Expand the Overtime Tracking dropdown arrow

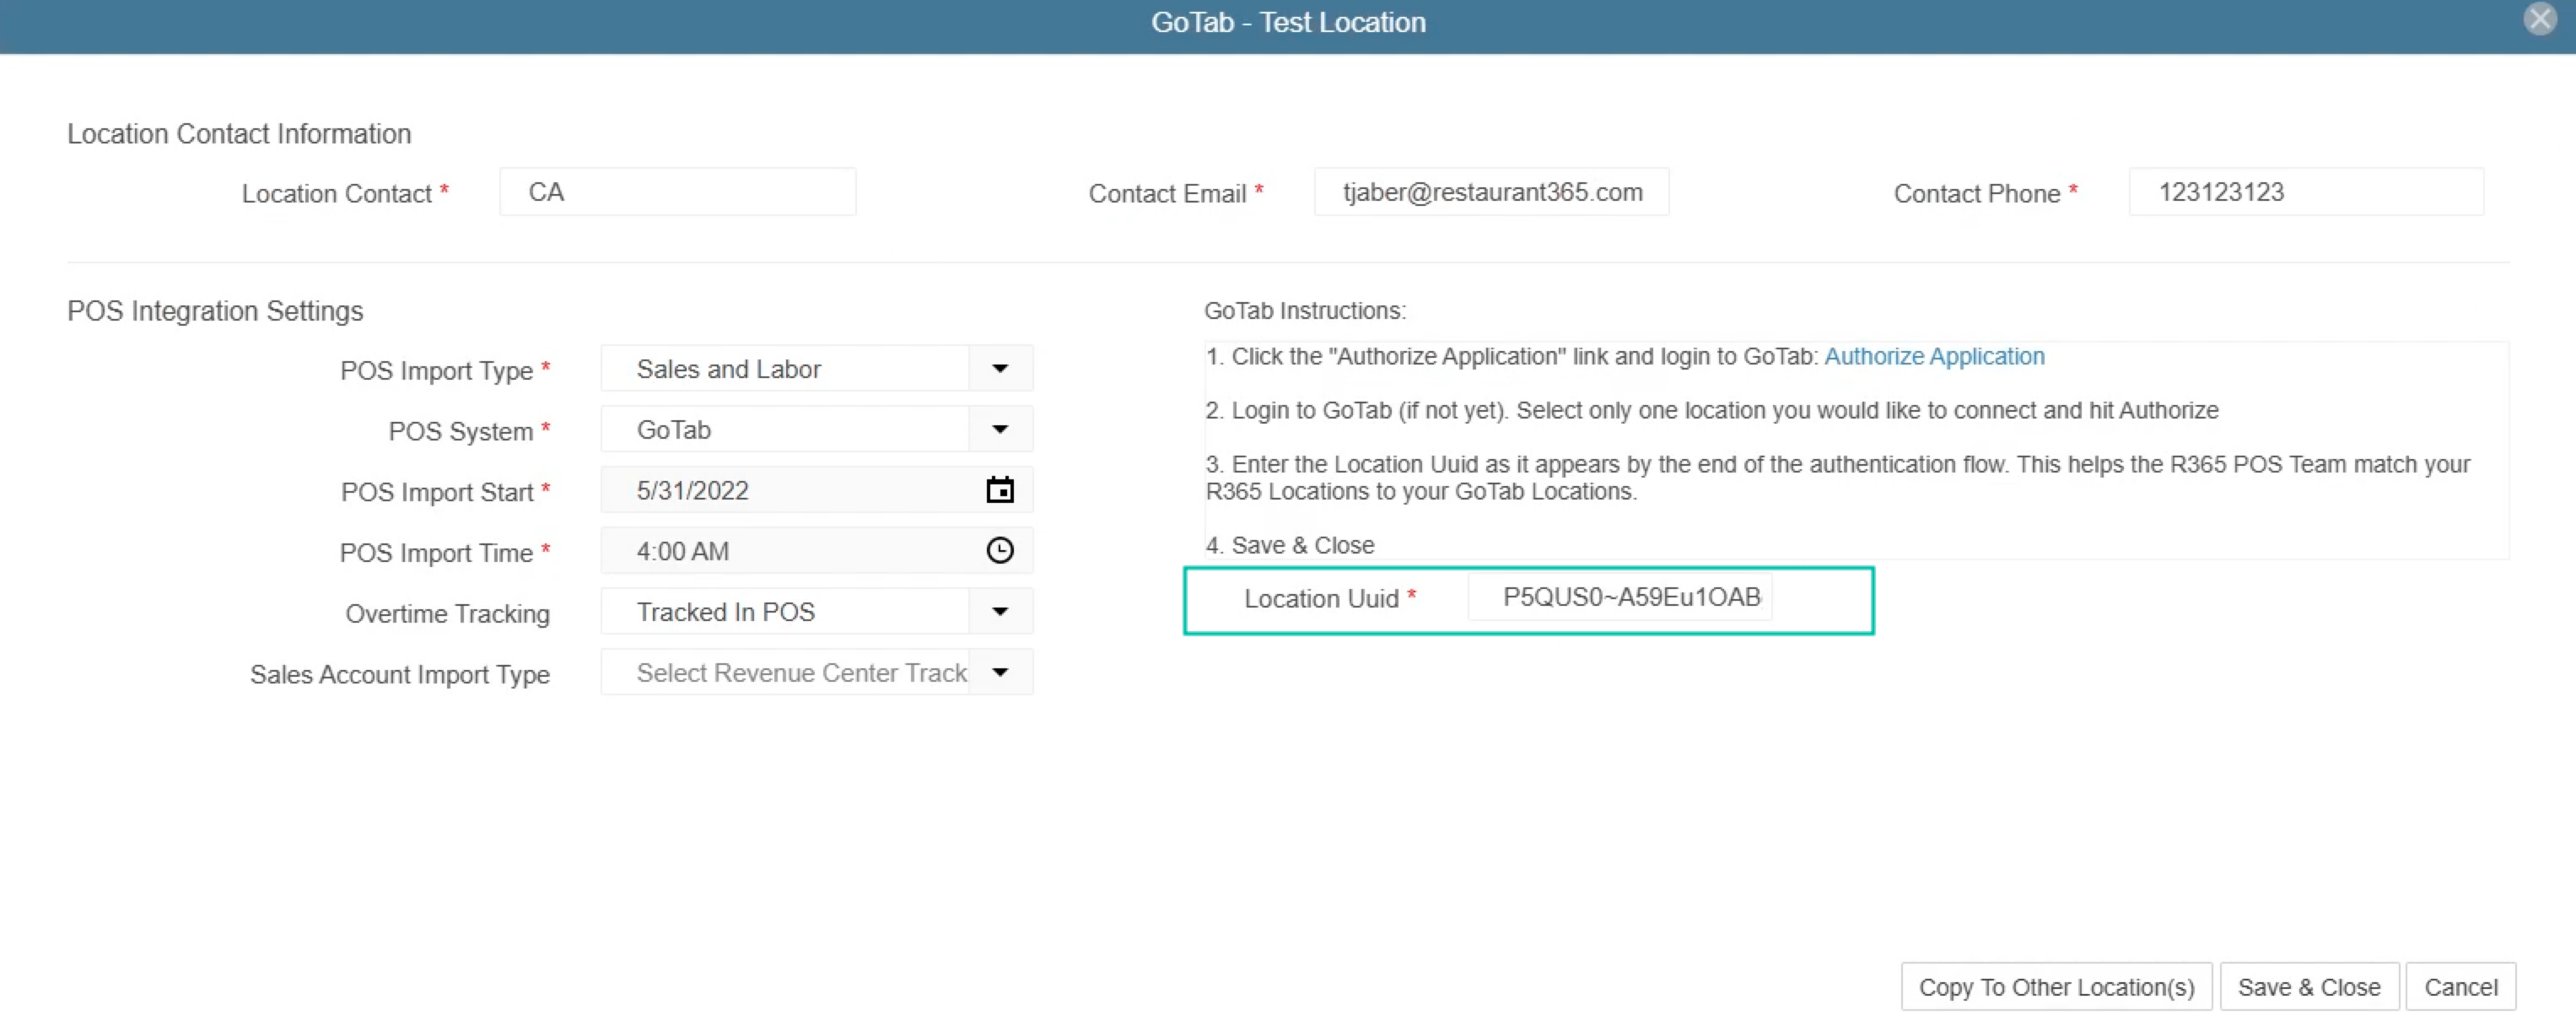click(x=999, y=612)
